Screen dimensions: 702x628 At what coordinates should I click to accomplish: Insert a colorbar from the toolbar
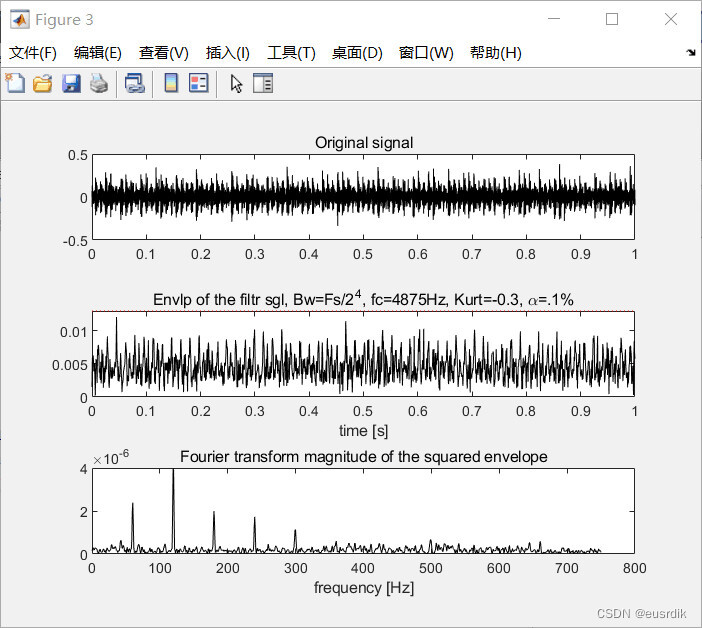[x=171, y=83]
